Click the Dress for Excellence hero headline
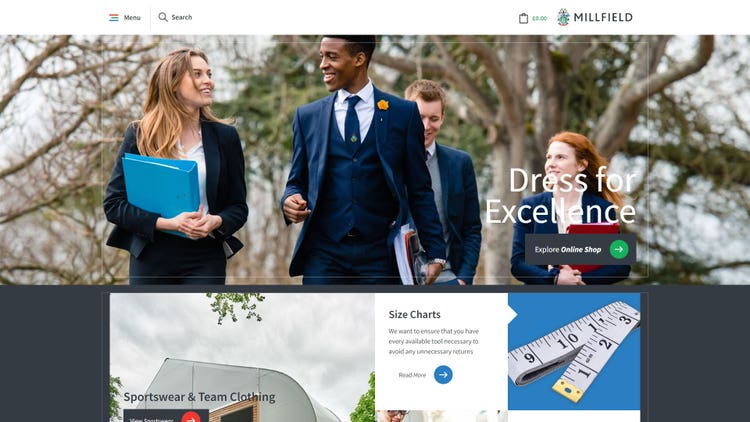The height and width of the screenshot is (422, 750). 561,195
